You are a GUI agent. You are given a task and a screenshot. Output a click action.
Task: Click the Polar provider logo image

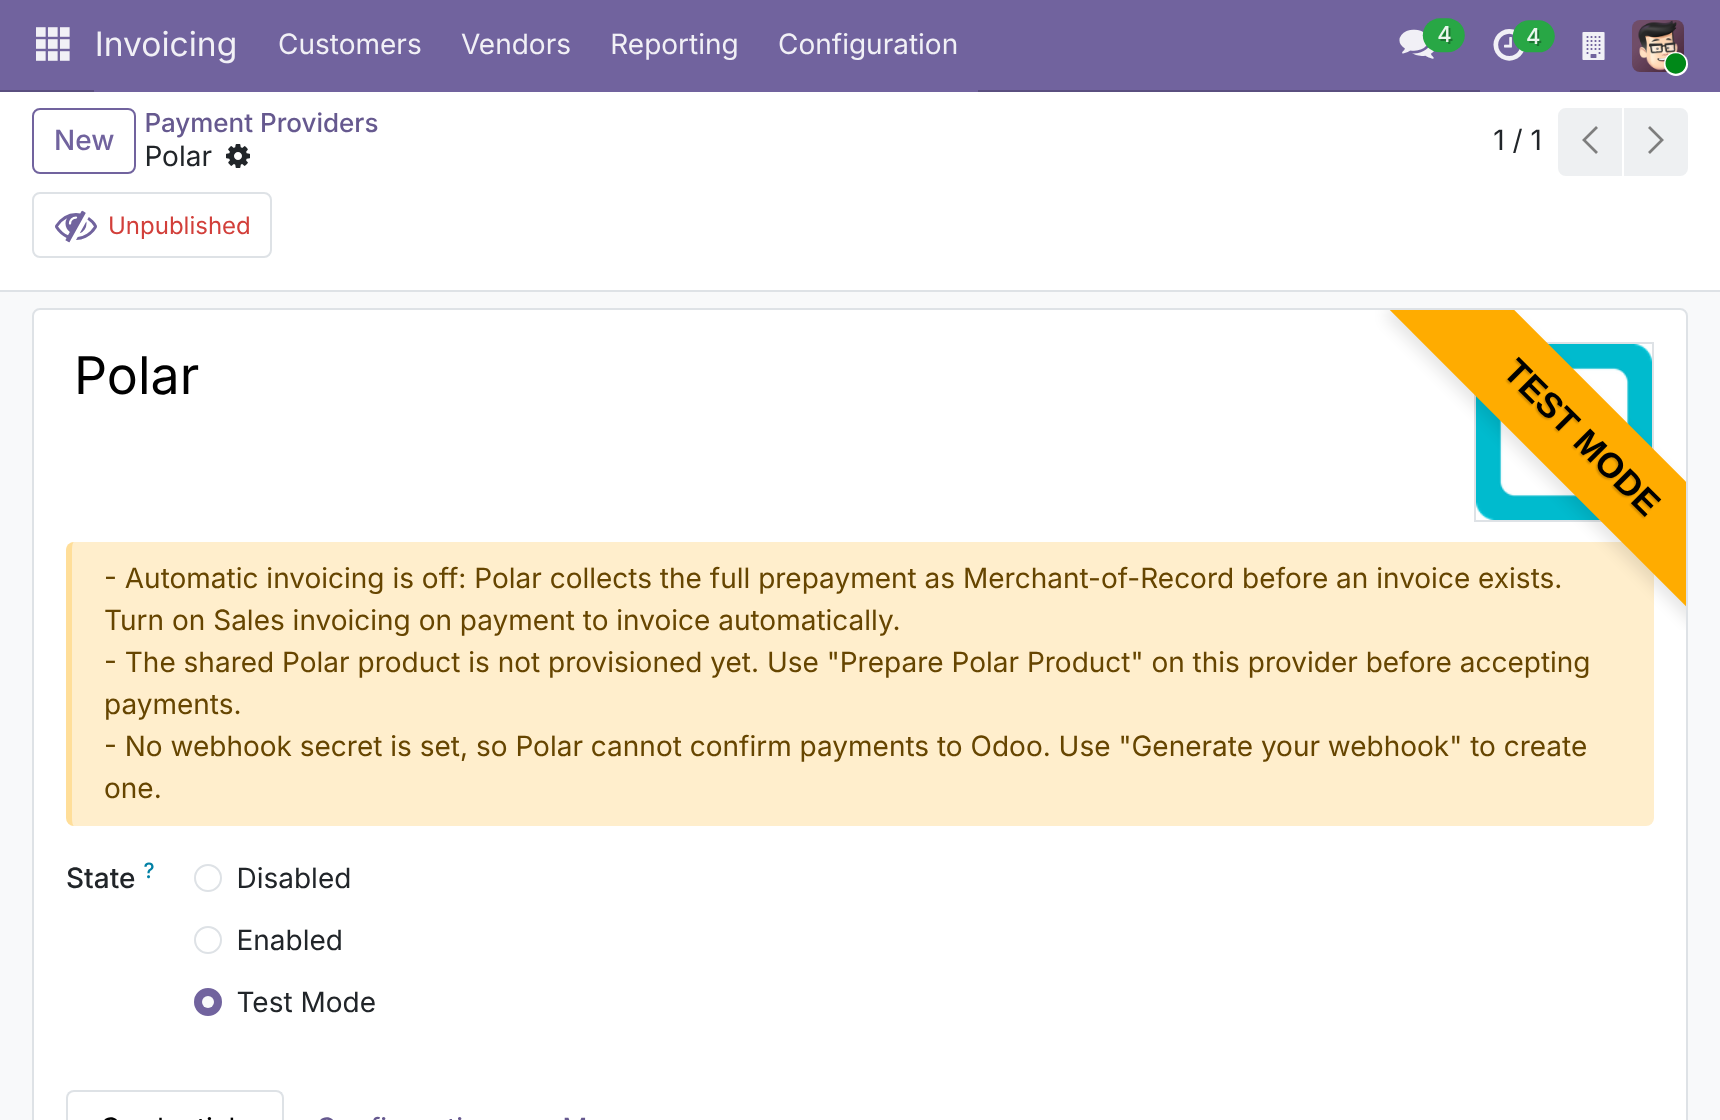pos(1564,432)
